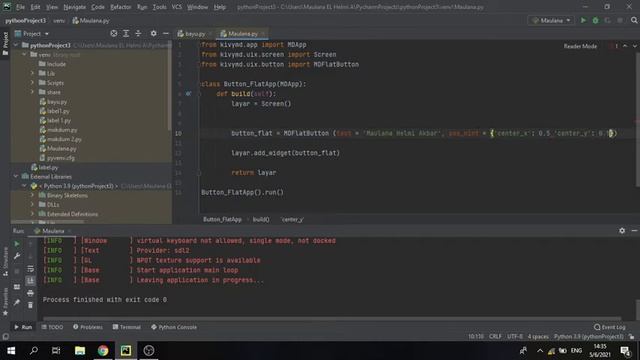Image resolution: width=640 pixels, height=360 pixels.
Task: Expand the Scripts folder
Action: point(32,82)
